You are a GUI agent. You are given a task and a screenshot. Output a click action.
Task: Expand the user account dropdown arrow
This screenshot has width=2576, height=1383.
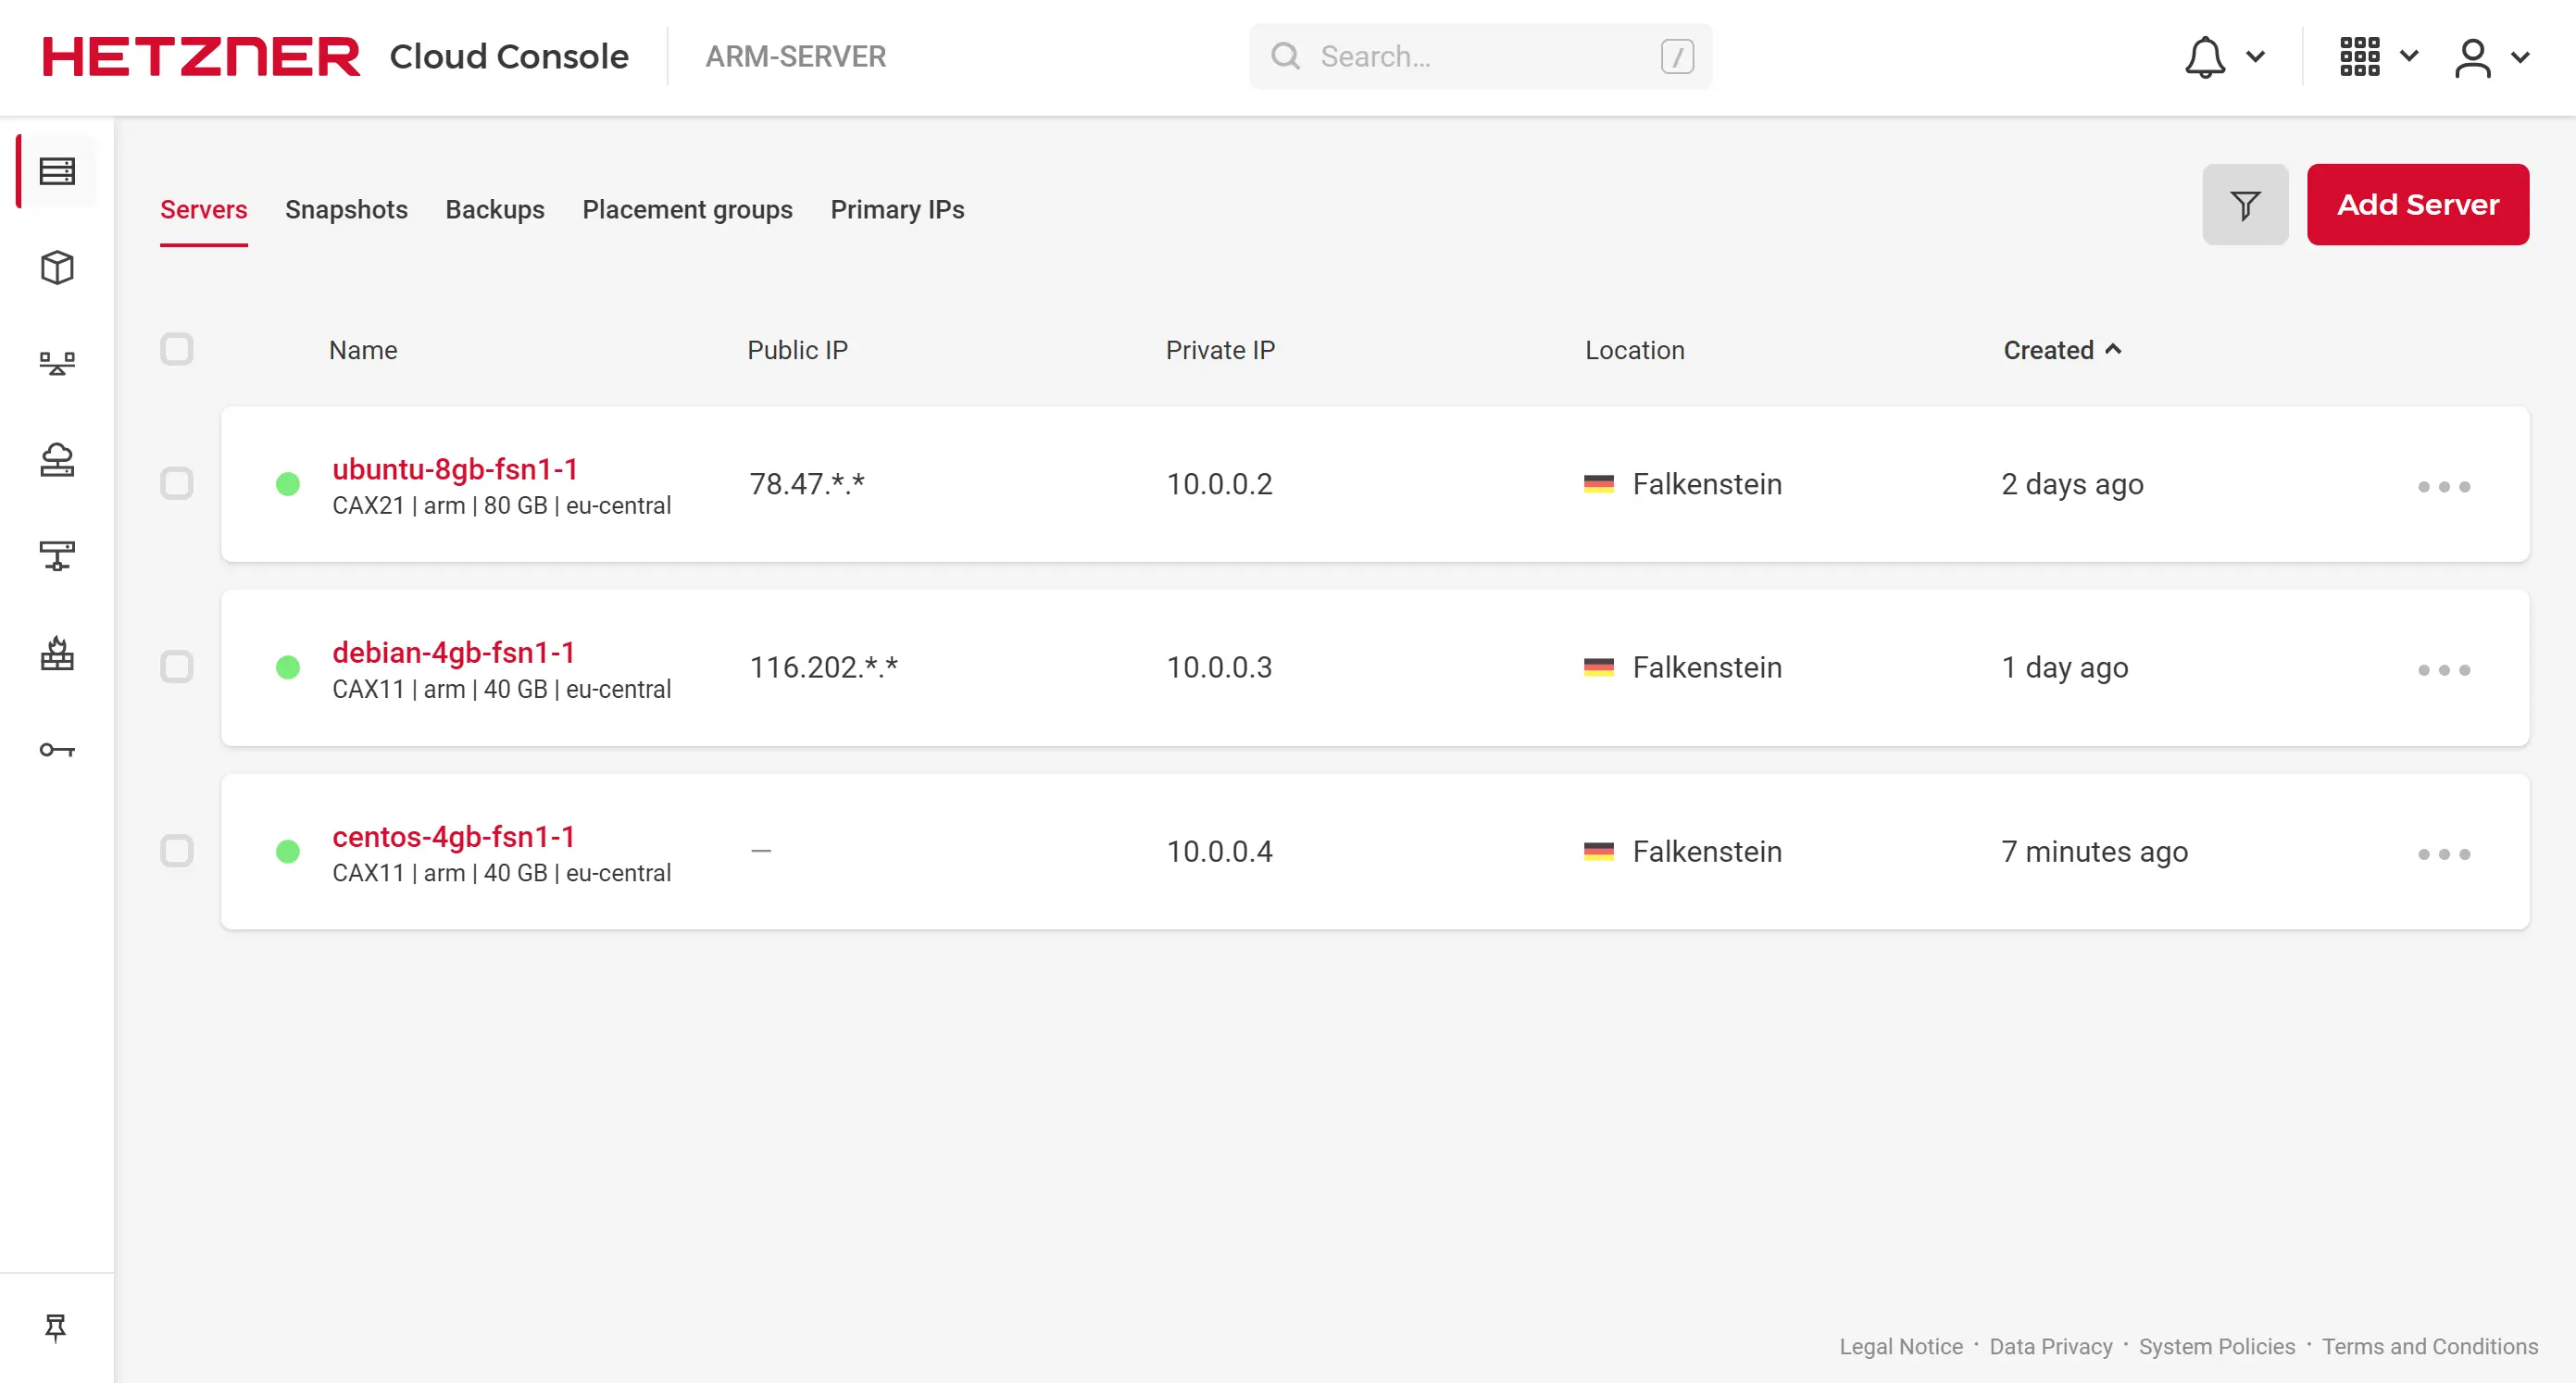[2520, 57]
